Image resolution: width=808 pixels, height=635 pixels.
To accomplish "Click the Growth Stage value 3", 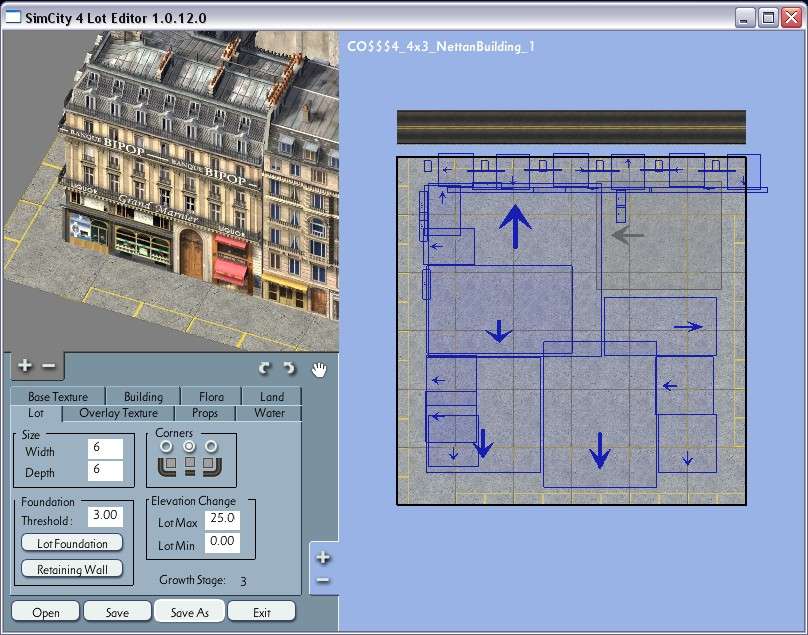I will pos(243,581).
